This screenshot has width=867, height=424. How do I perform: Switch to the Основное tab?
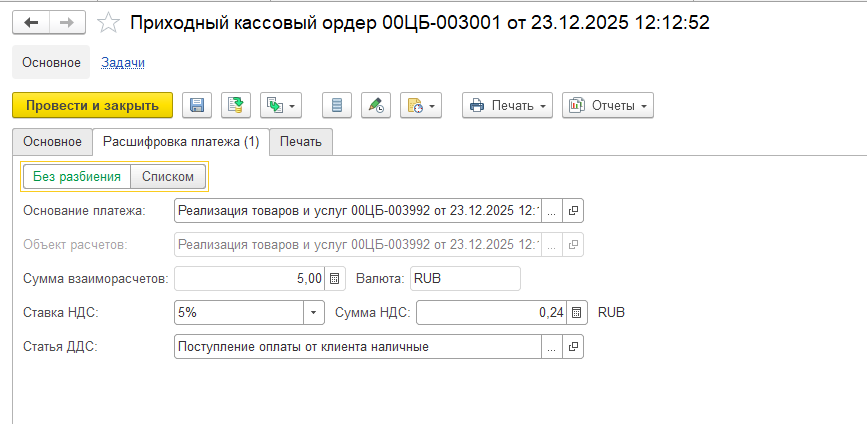coord(52,142)
